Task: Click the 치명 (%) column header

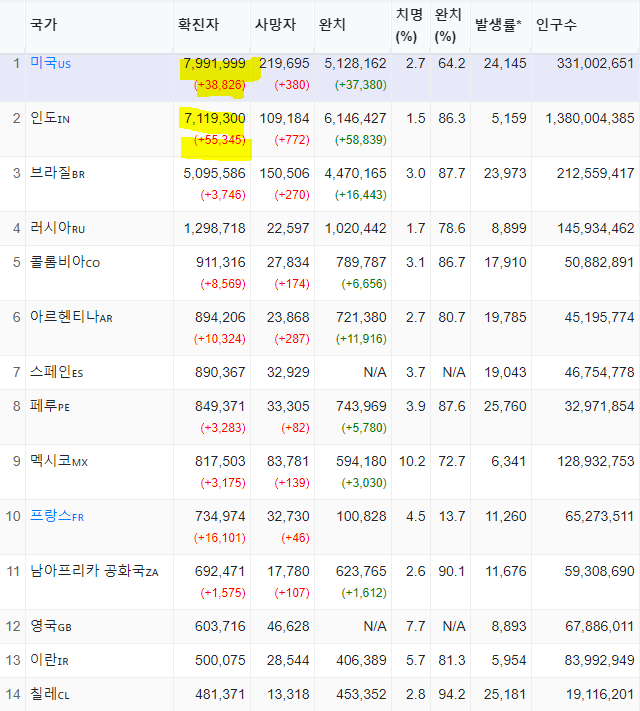Action: (409, 25)
